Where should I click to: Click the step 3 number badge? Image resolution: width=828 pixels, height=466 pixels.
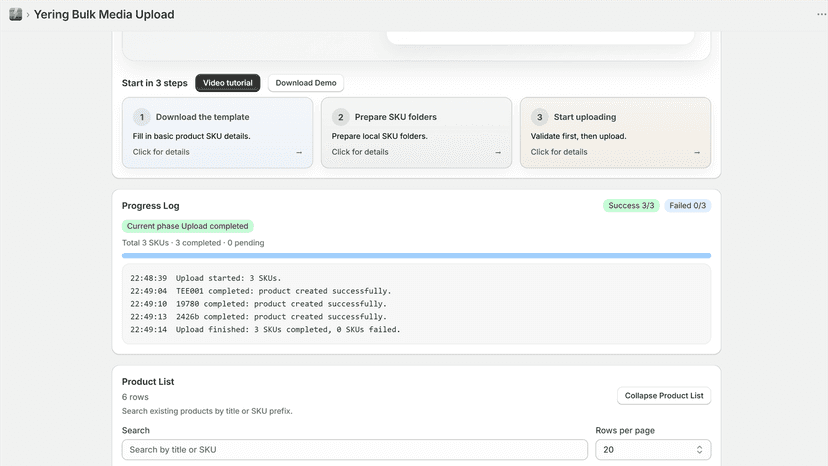tap(539, 117)
